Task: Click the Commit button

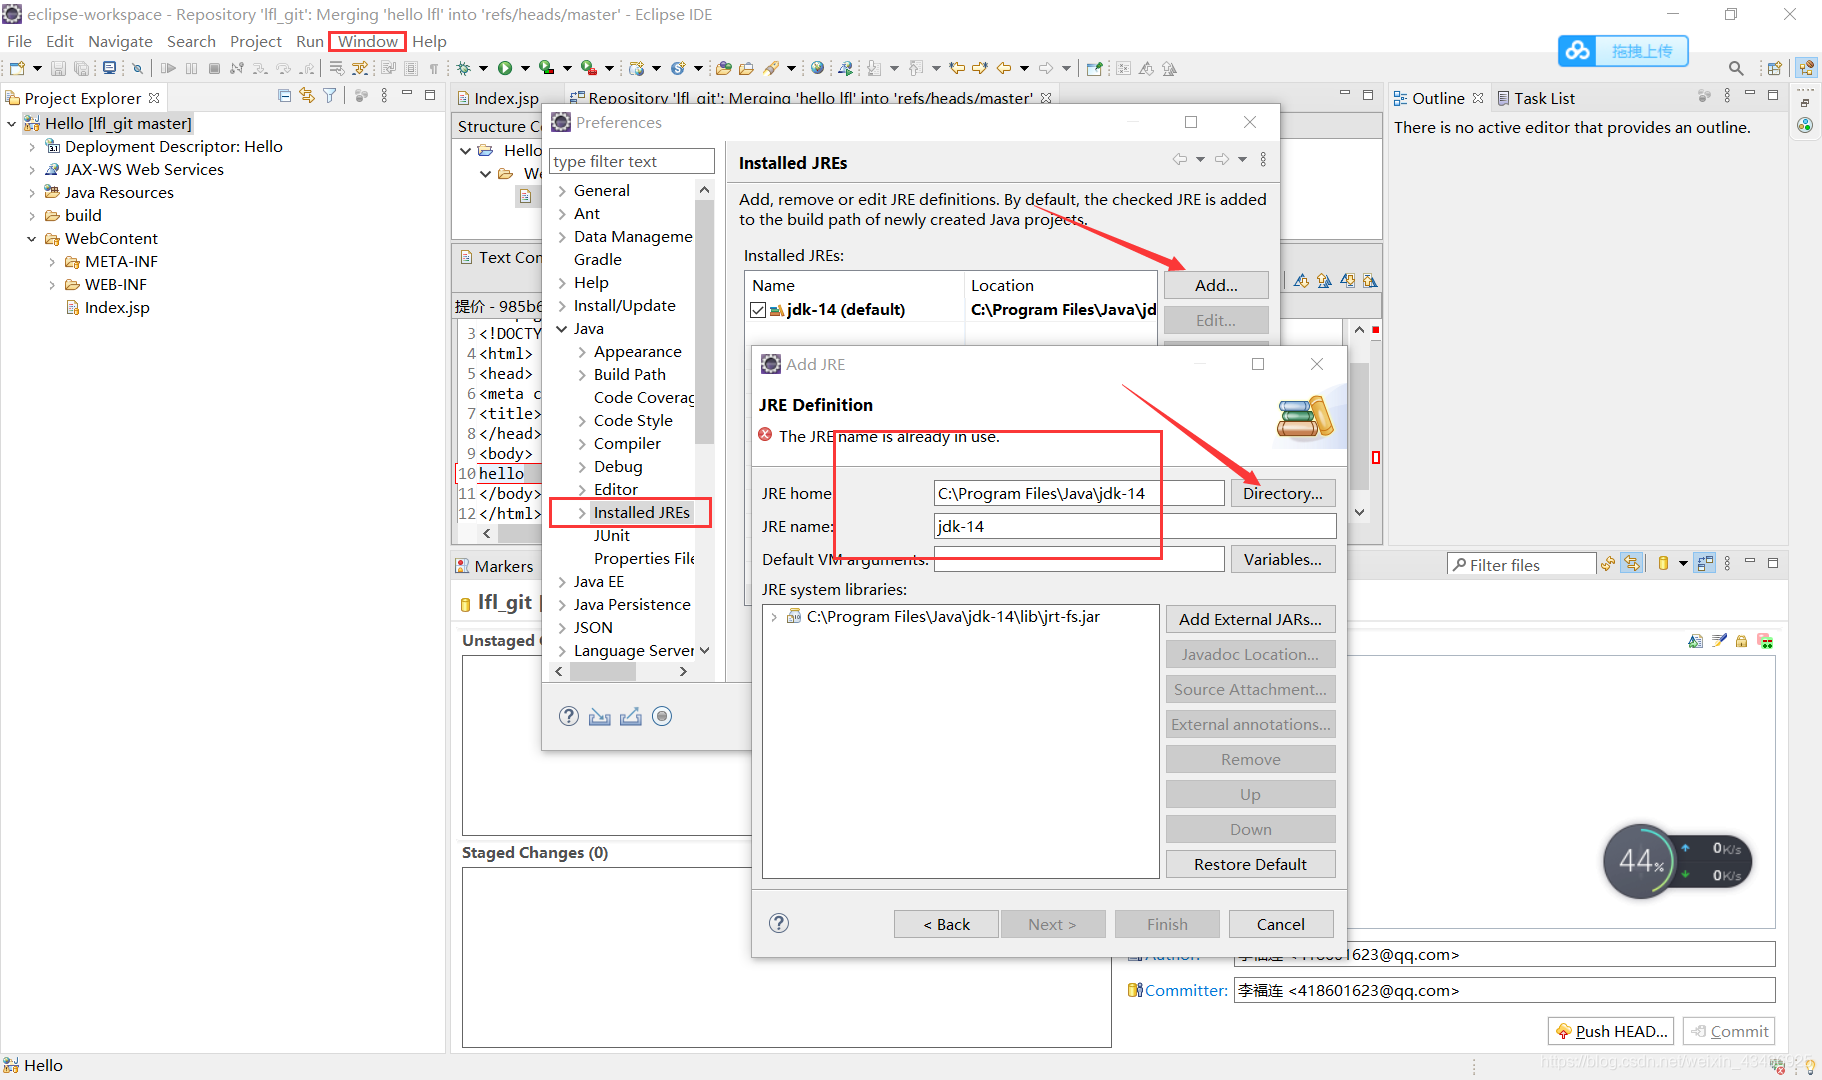Action: (x=1729, y=1031)
